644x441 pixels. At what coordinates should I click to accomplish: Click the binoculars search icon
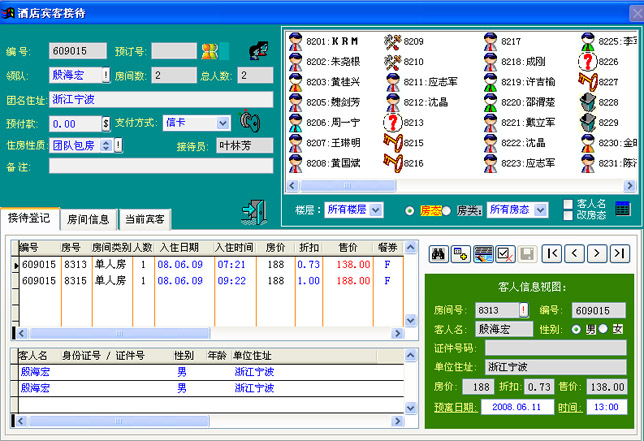click(x=437, y=254)
